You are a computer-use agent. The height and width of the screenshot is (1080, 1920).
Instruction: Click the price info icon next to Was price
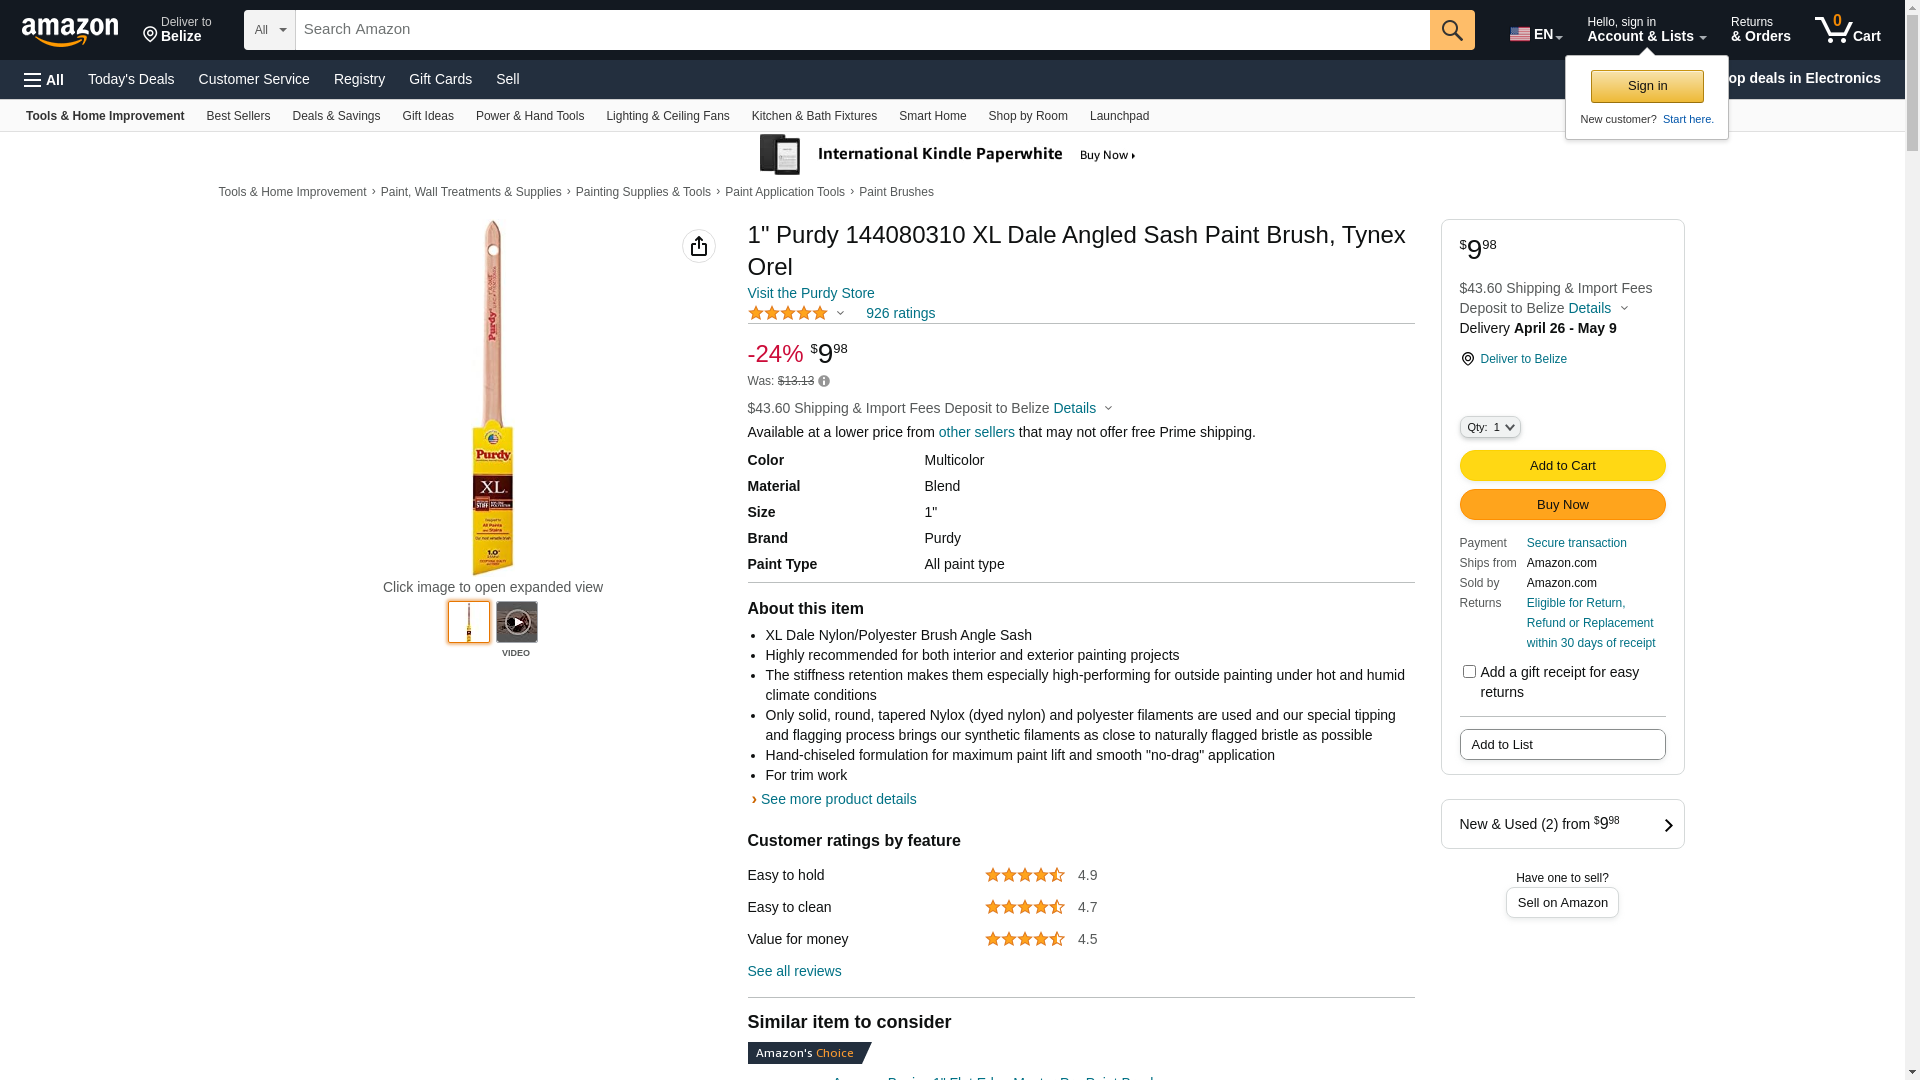coord(824,381)
